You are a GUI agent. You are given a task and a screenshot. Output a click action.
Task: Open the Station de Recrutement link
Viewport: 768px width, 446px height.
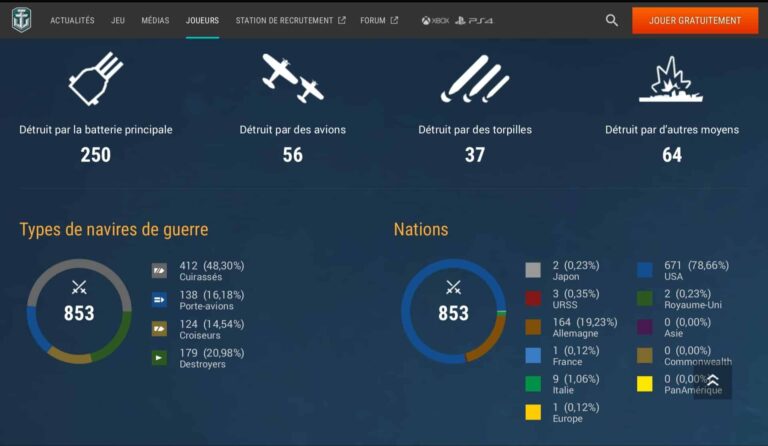click(x=290, y=20)
